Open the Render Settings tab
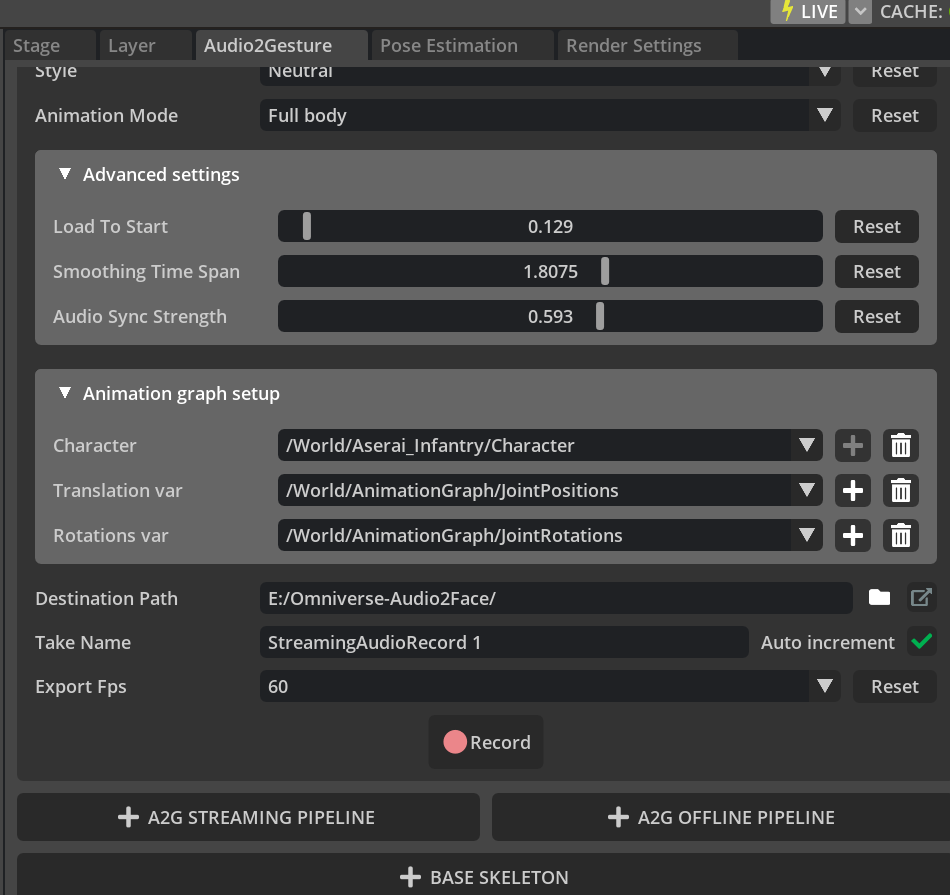 (x=633, y=46)
